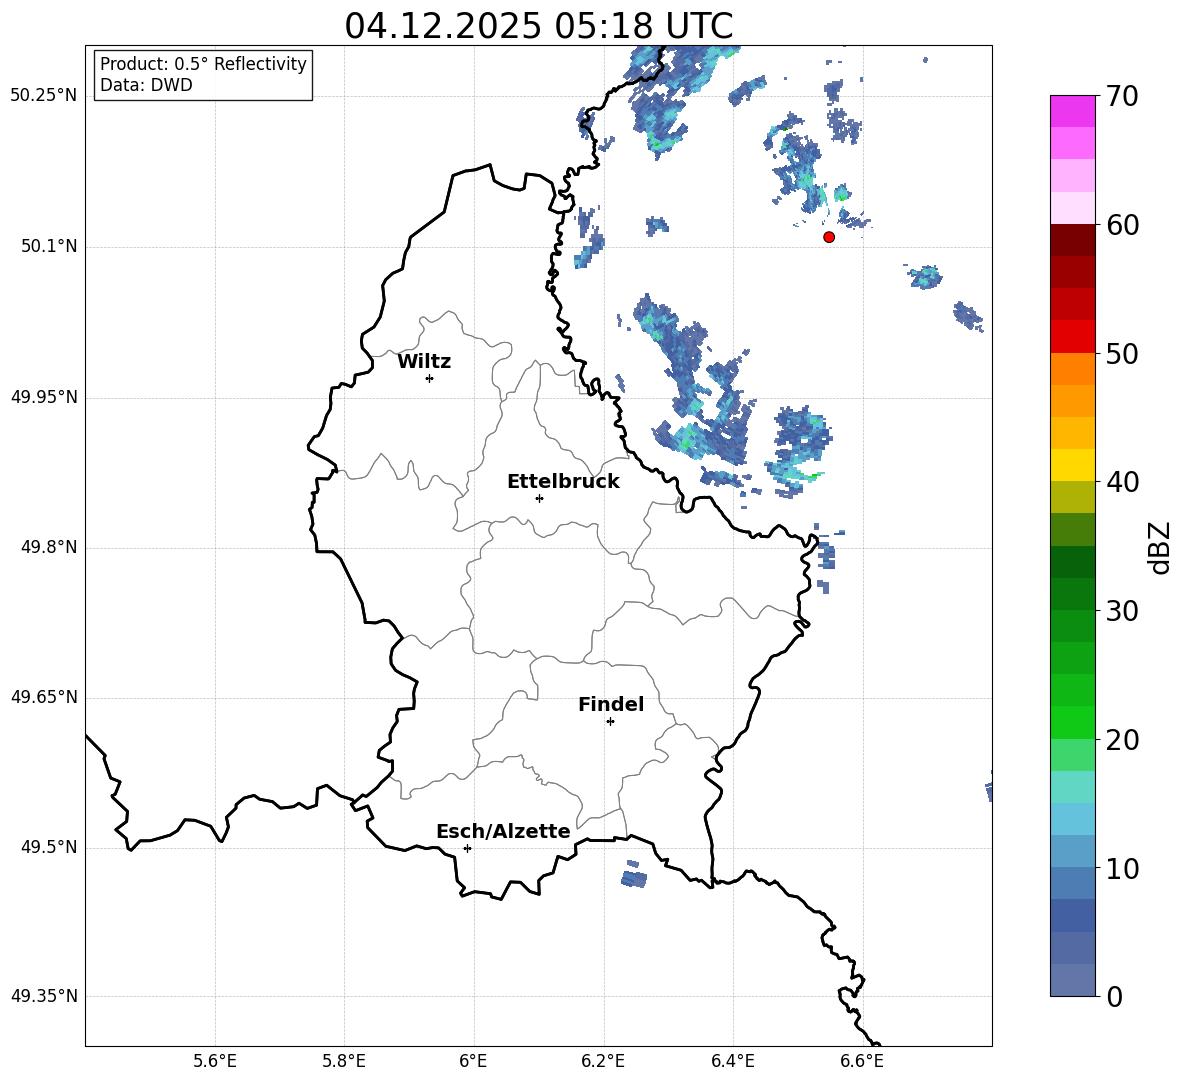Click the 49.35°N latitude label
This screenshot has width=1184, height=1081.
tap(44, 996)
